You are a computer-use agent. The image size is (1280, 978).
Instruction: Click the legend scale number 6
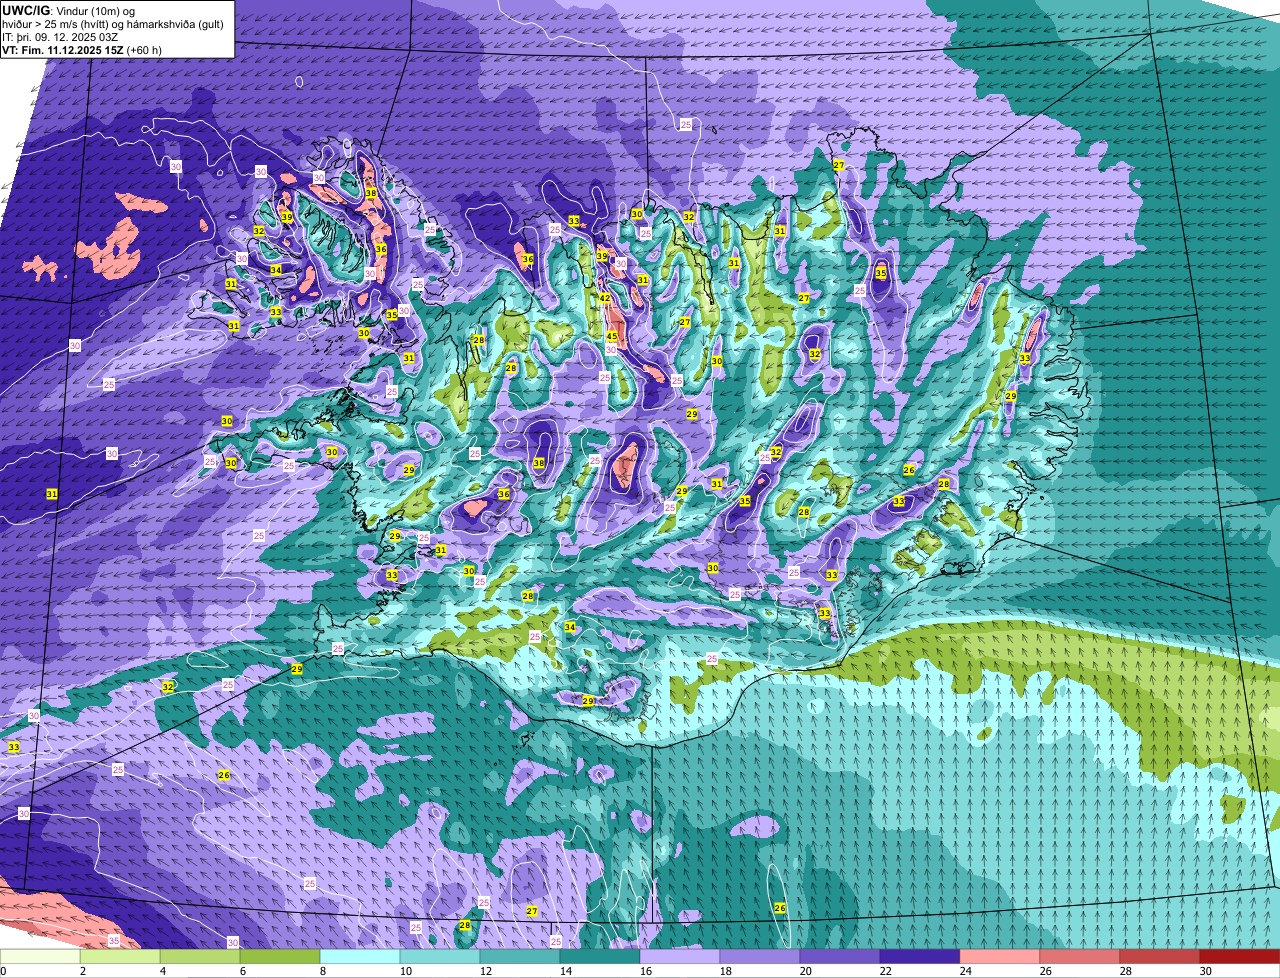point(242,971)
